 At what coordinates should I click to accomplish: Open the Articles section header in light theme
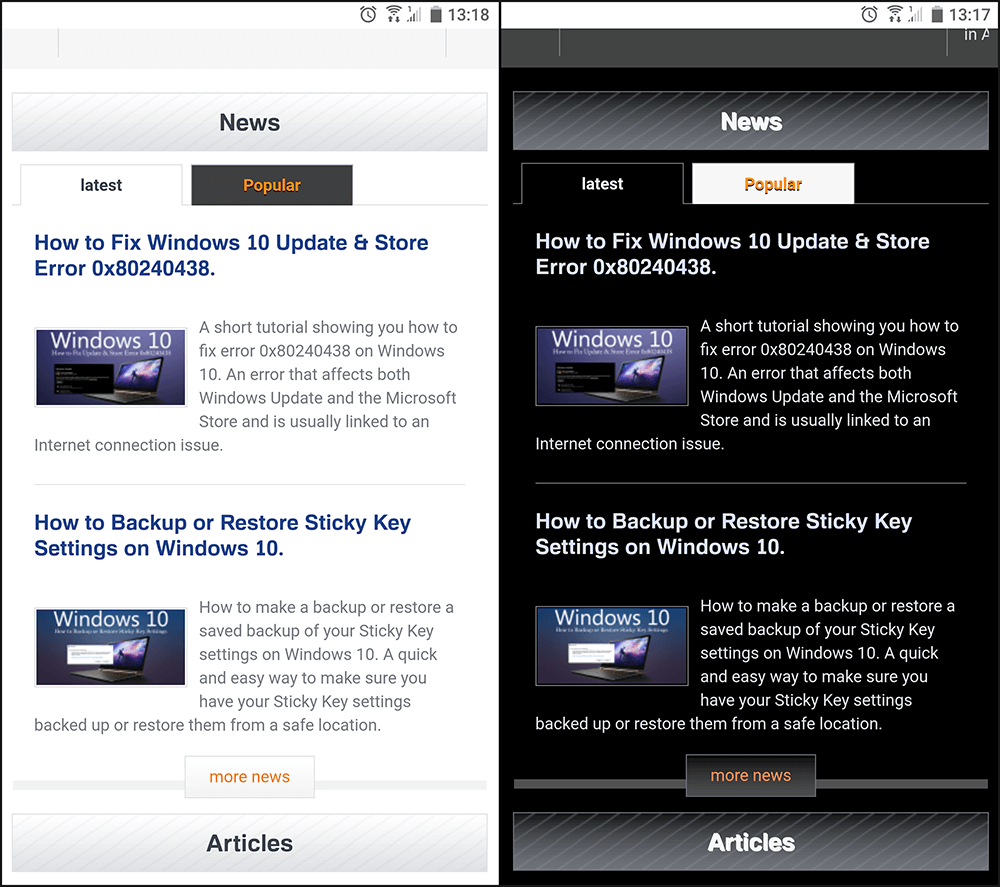pos(249,842)
